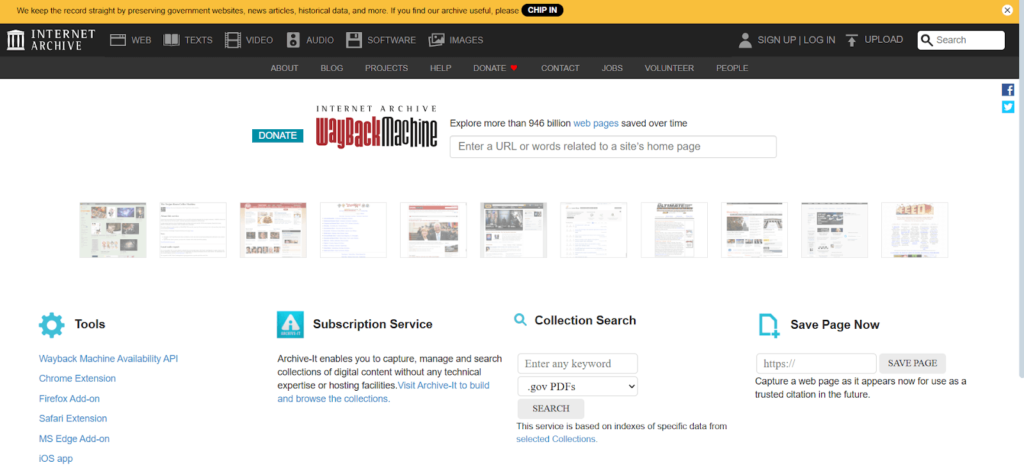Click the red heart beside Donate
The image size is (1024, 465).
[514, 68]
